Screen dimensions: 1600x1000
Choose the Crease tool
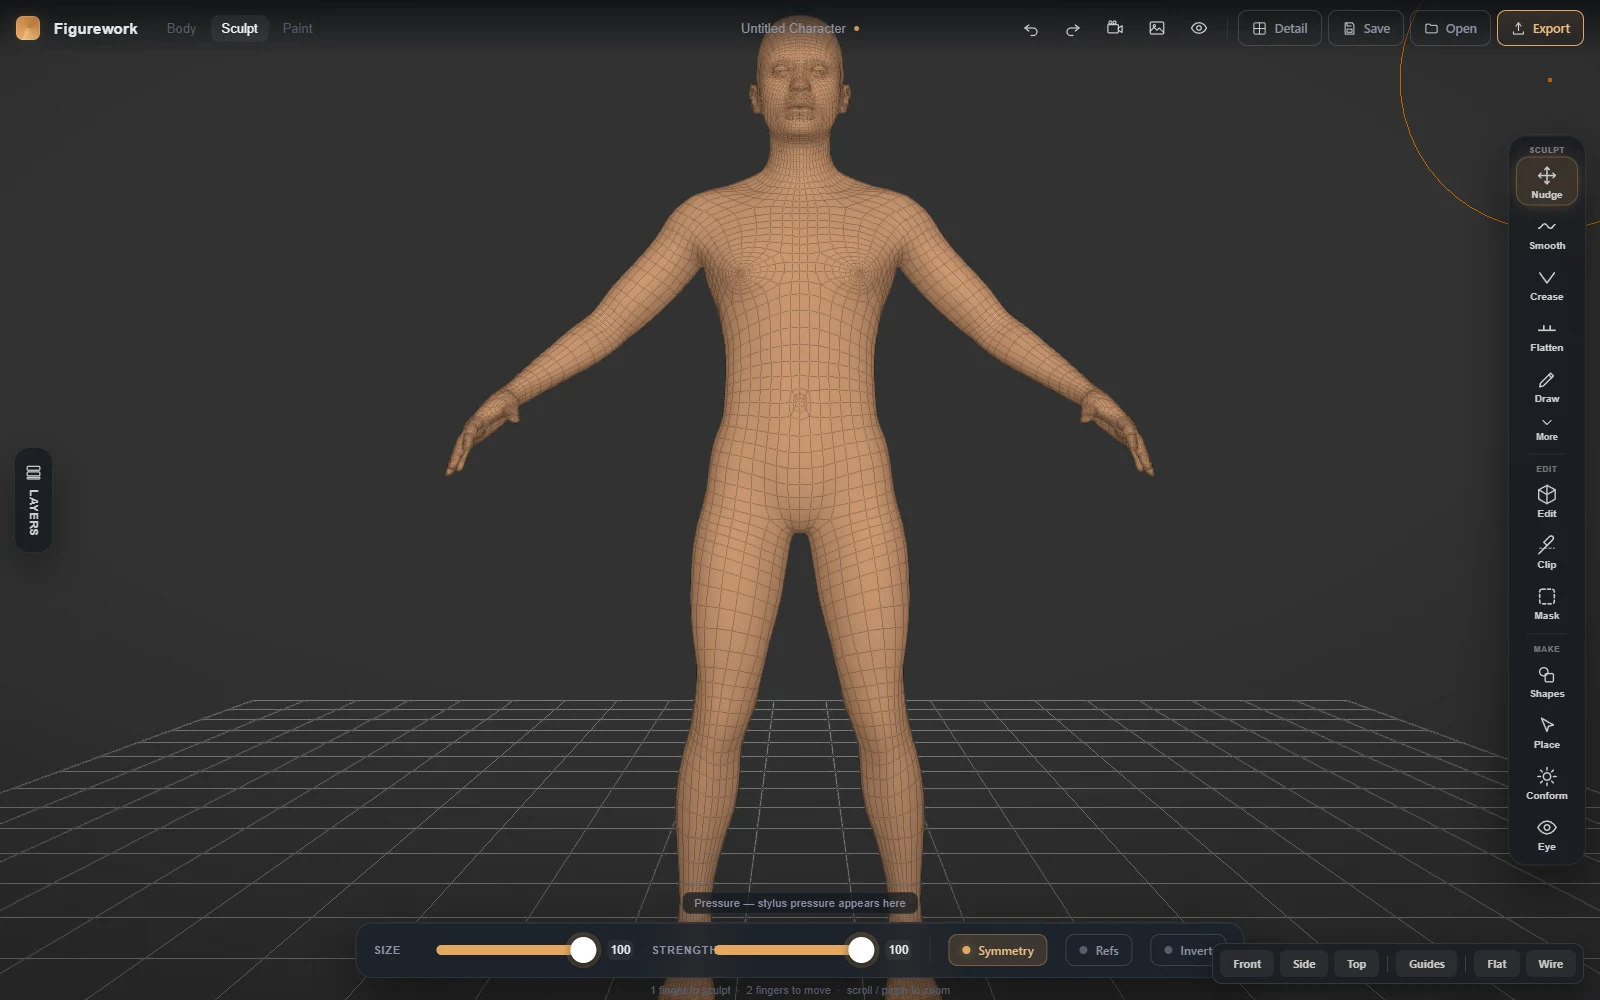(1546, 285)
